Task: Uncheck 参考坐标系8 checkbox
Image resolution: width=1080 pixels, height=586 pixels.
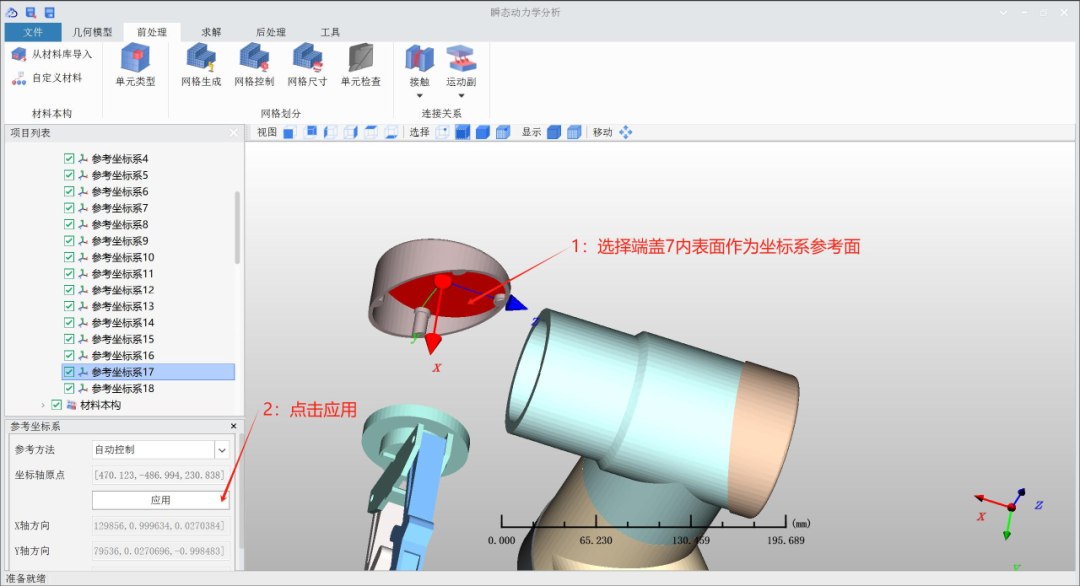Action: tap(69, 224)
